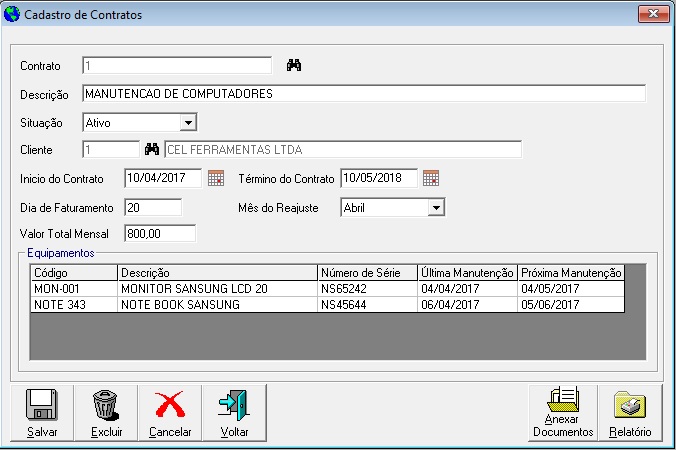Click the Cliente code field
Viewport: 676px width, 450px height.
coord(111,150)
